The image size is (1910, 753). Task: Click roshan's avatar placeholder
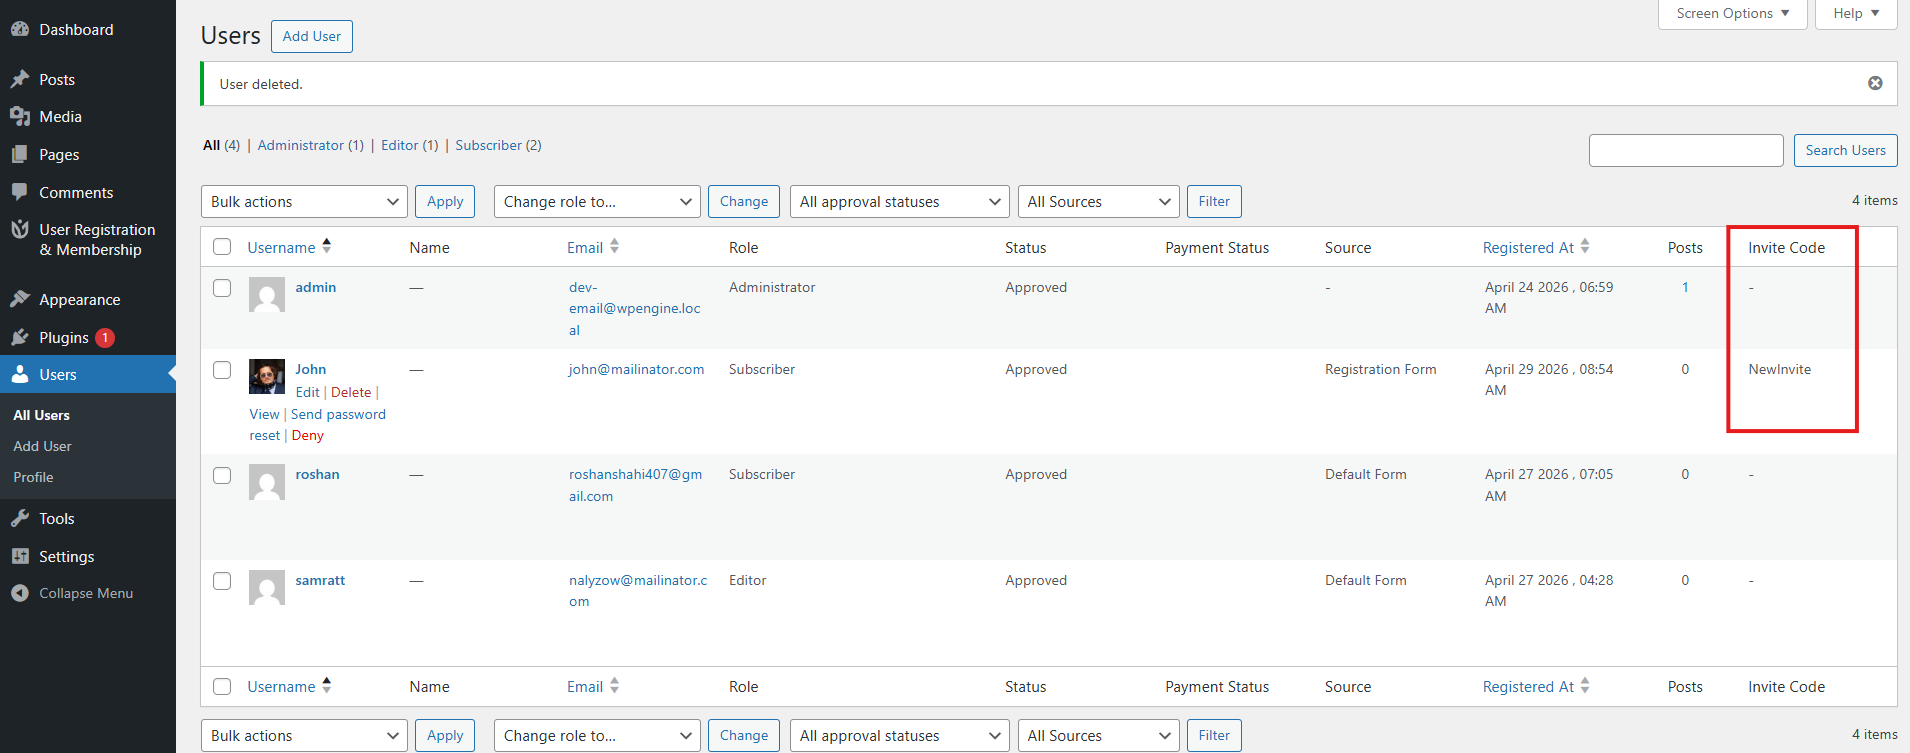[267, 482]
